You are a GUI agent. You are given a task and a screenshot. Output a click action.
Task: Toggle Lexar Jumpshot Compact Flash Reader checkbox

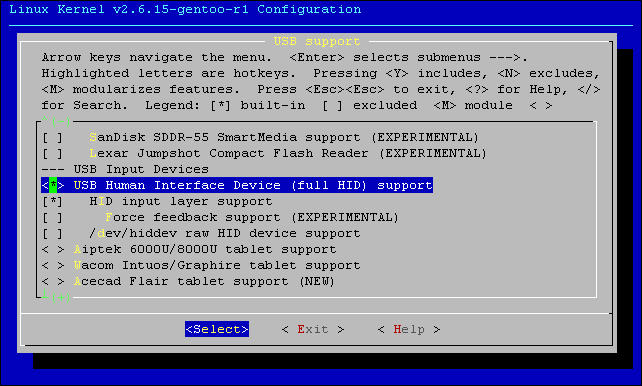pos(53,153)
